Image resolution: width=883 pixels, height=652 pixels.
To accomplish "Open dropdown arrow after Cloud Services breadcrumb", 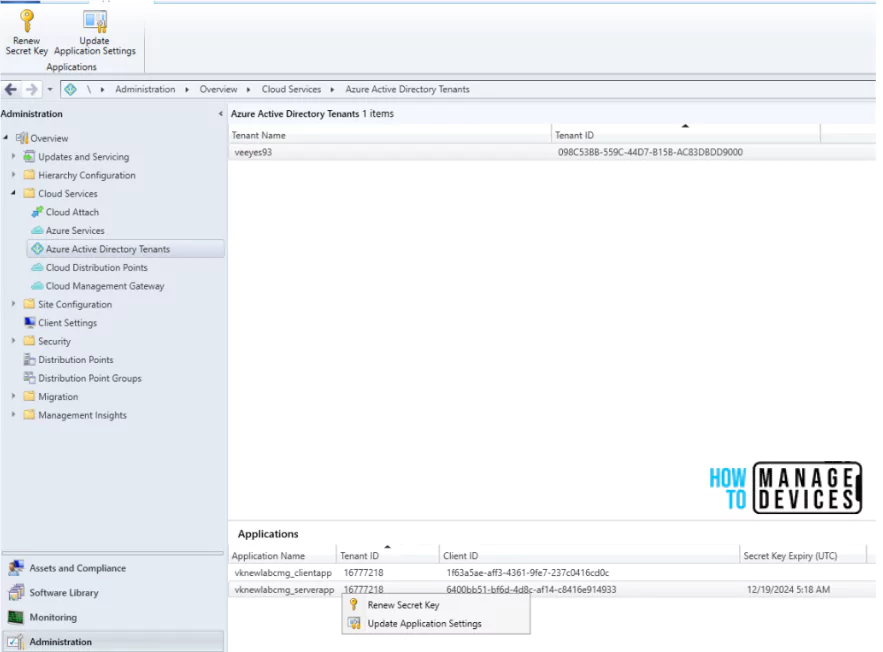I will click(x=332, y=89).
